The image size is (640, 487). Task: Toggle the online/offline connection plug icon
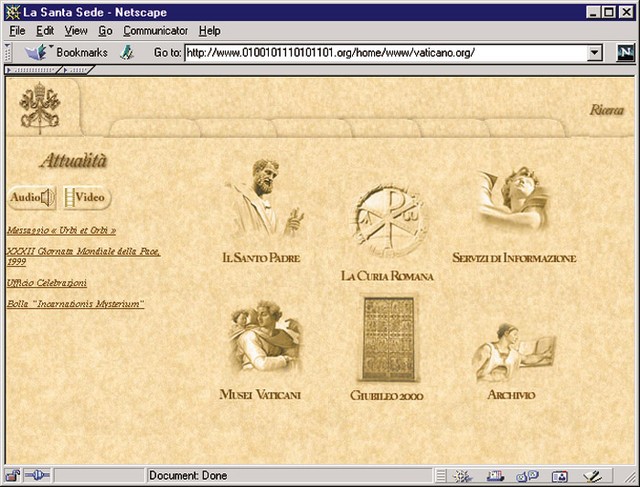coord(37,476)
